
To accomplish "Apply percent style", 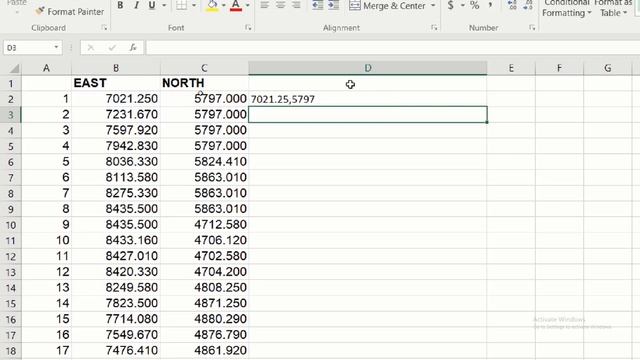I will [474, 5].
